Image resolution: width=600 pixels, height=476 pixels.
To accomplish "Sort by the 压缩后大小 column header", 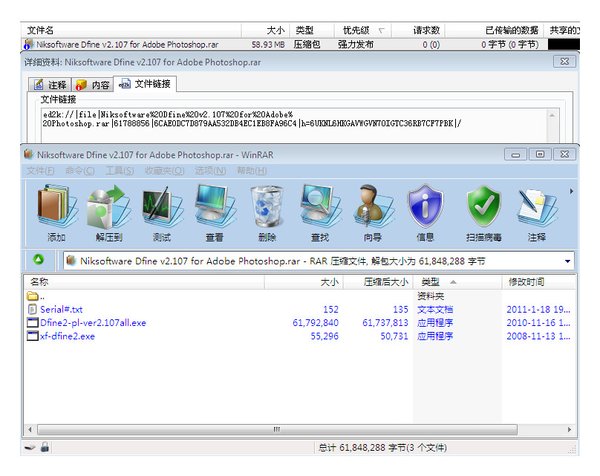I will (x=378, y=282).
